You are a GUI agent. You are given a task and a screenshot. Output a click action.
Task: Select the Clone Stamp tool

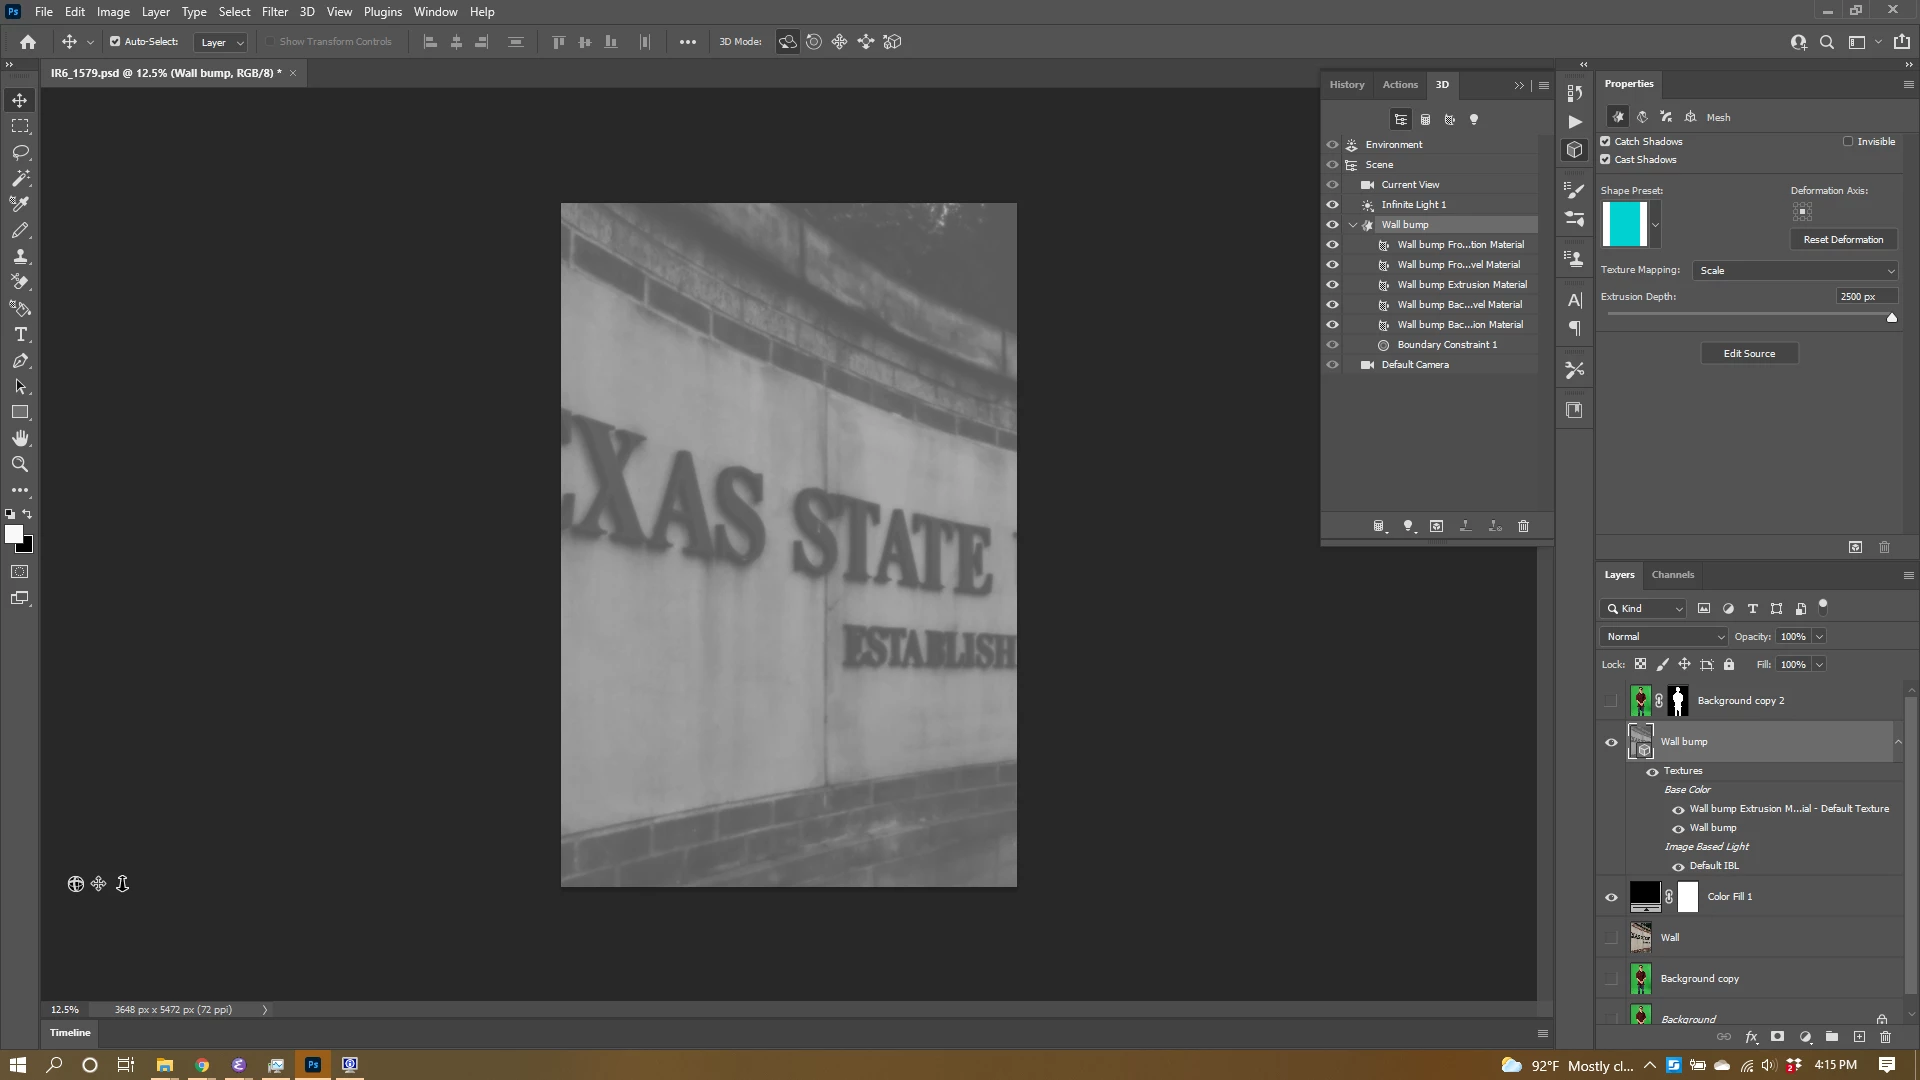point(20,256)
